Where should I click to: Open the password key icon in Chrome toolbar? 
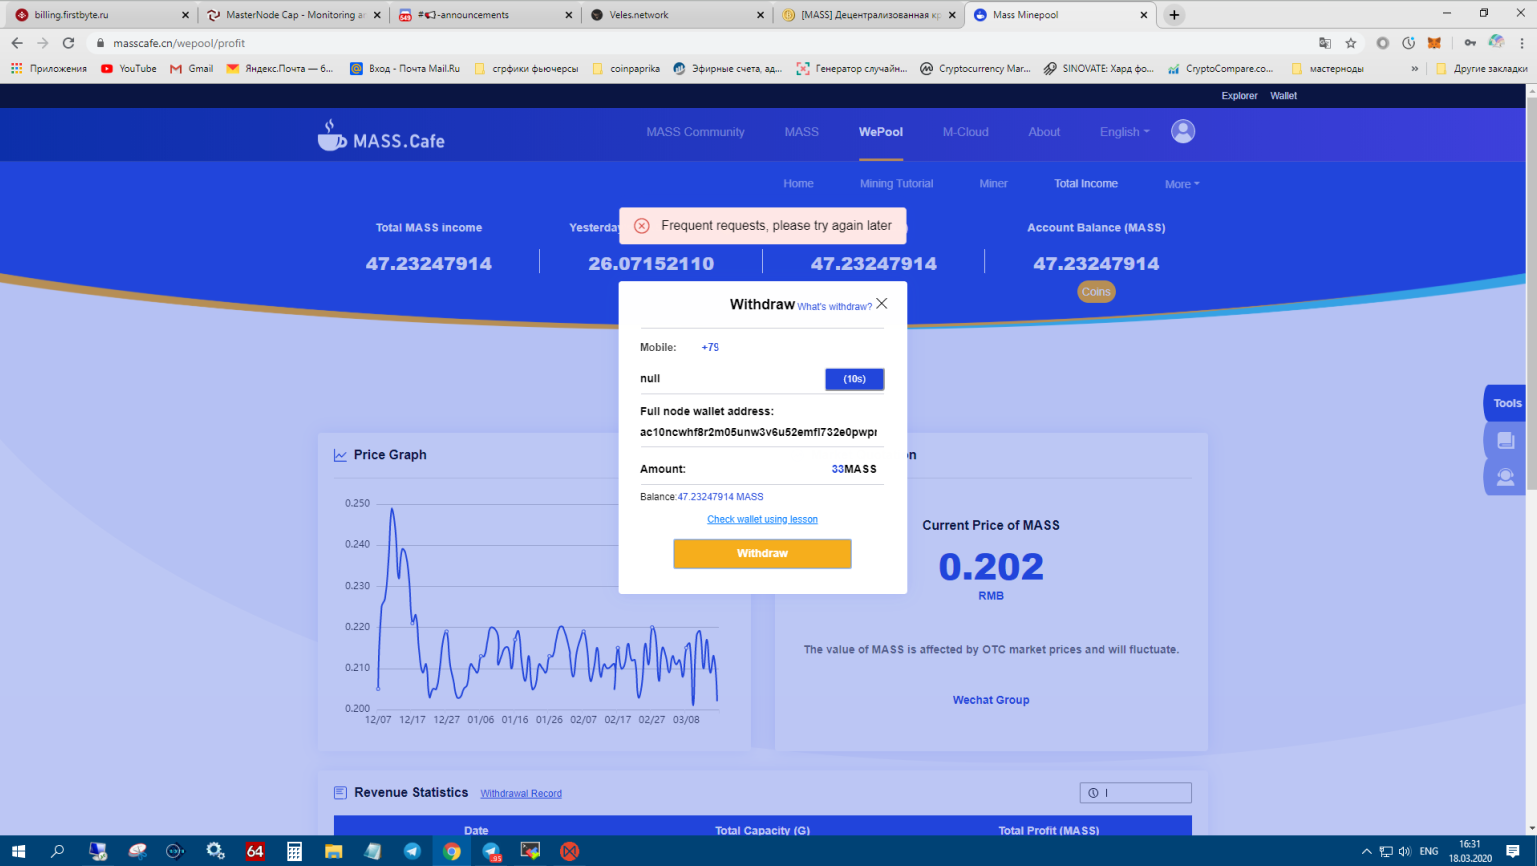tap(1470, 43)
